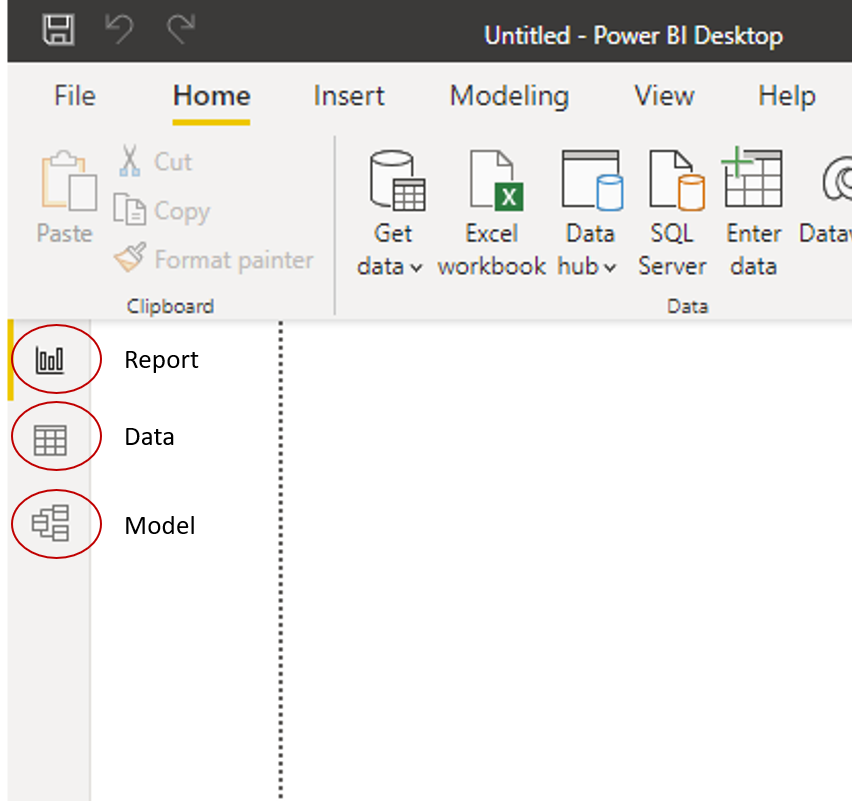Click the Enter data table icon
Screen dimensions: 852x801
pos(753,179)
